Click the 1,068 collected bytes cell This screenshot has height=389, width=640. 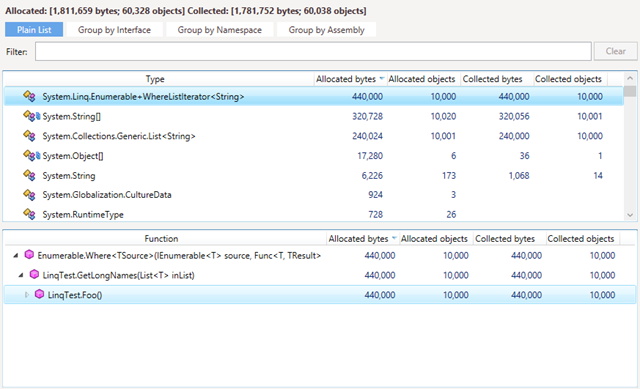click(x=519, y=176)
